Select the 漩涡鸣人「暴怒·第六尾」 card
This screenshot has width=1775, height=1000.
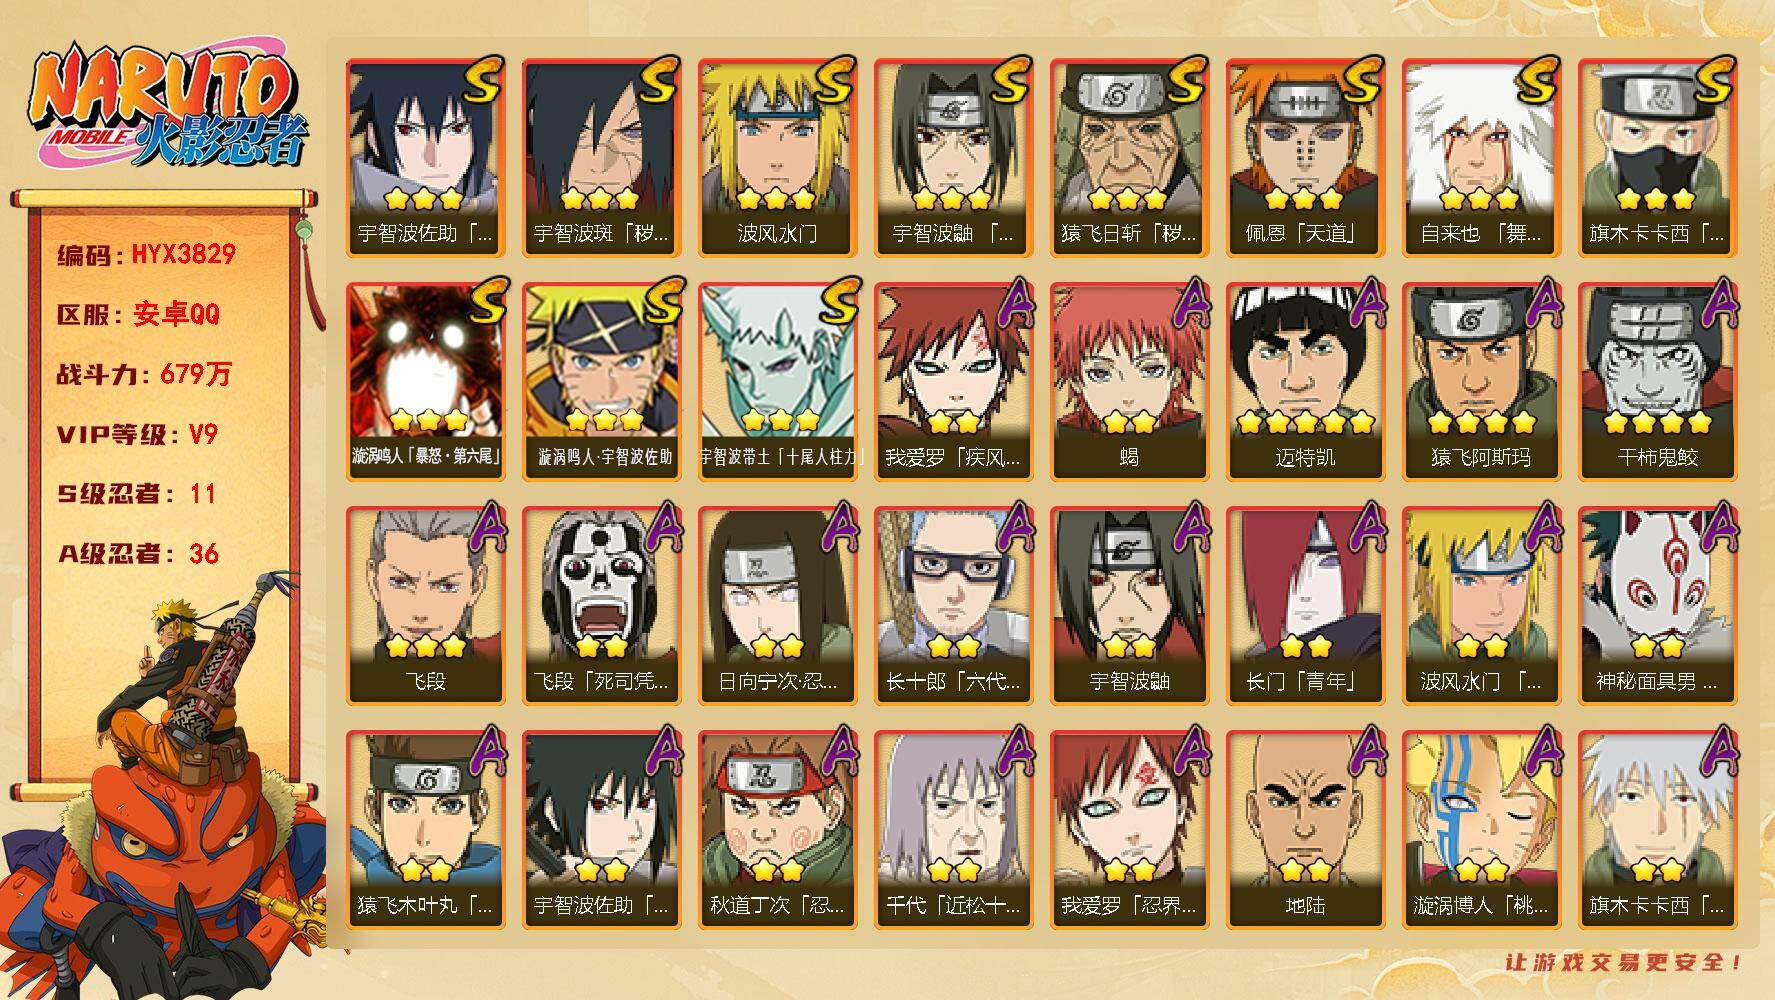[x=425, y=381]
